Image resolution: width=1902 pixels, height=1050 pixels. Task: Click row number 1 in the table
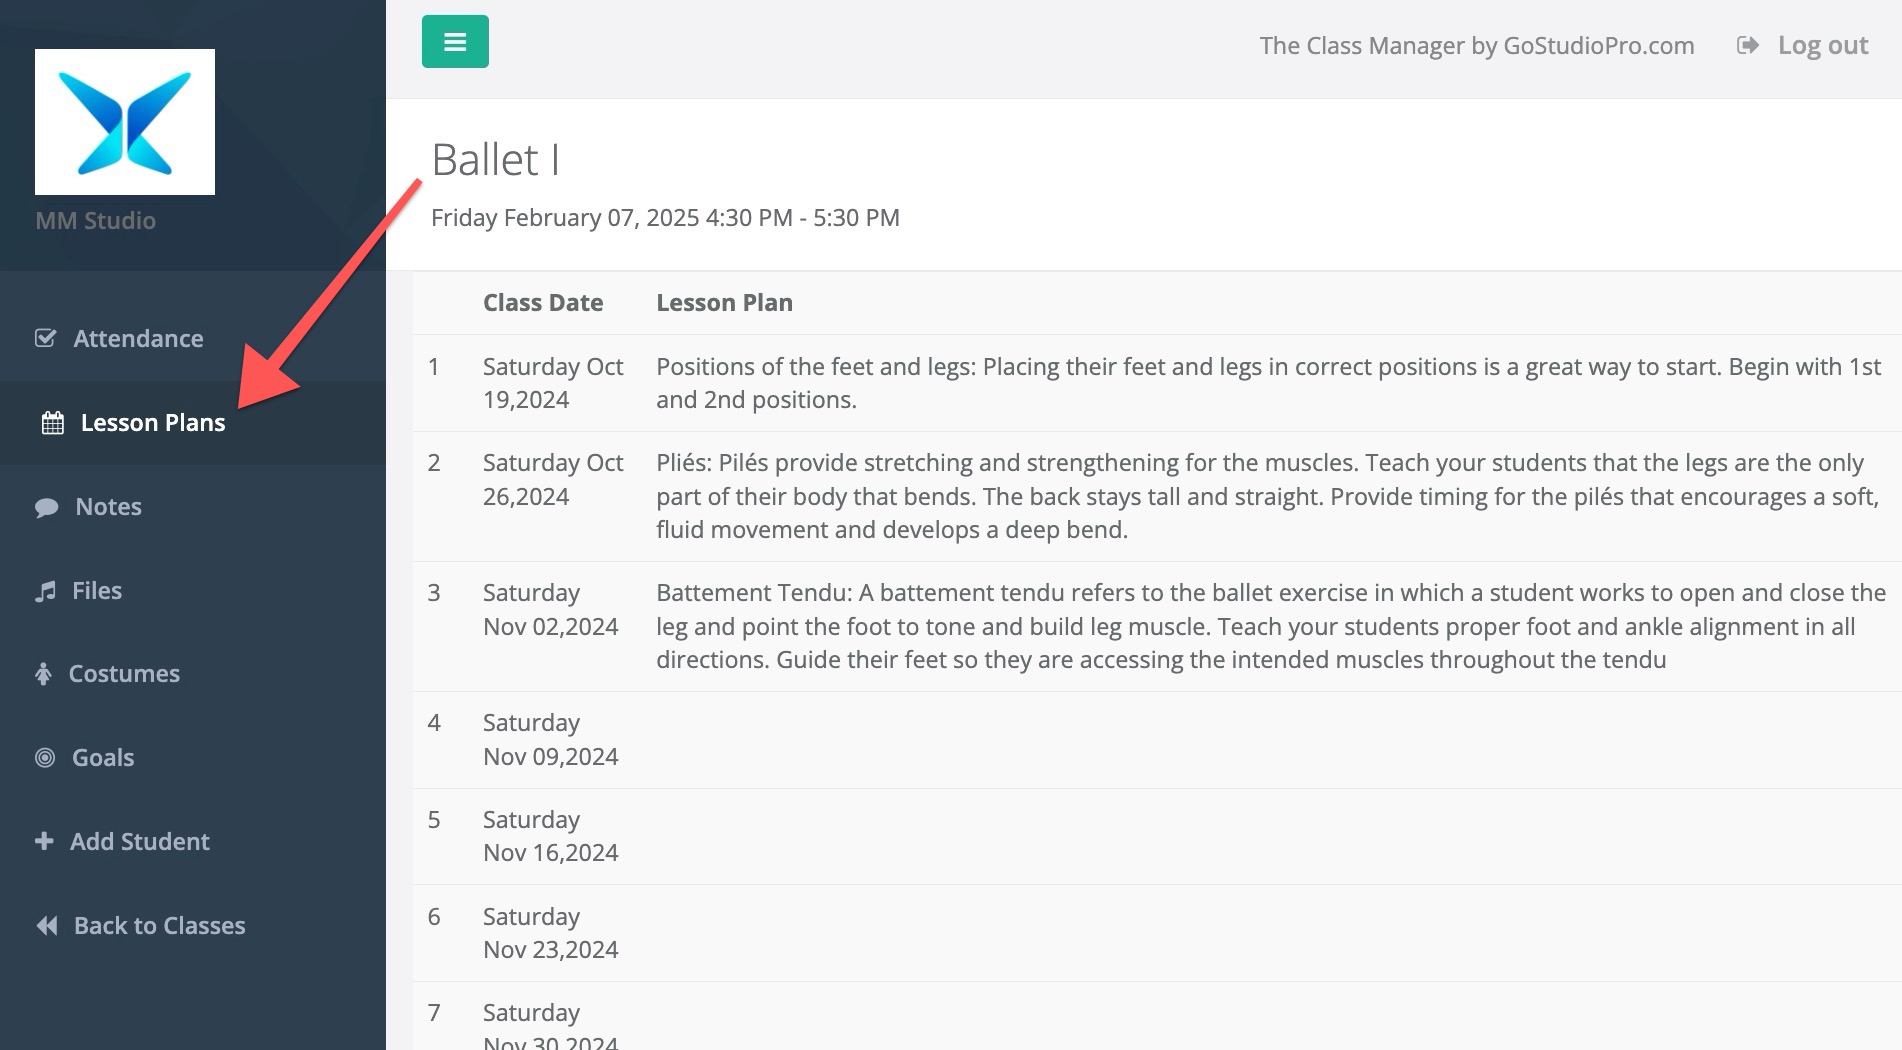click(x=434, y=367)
